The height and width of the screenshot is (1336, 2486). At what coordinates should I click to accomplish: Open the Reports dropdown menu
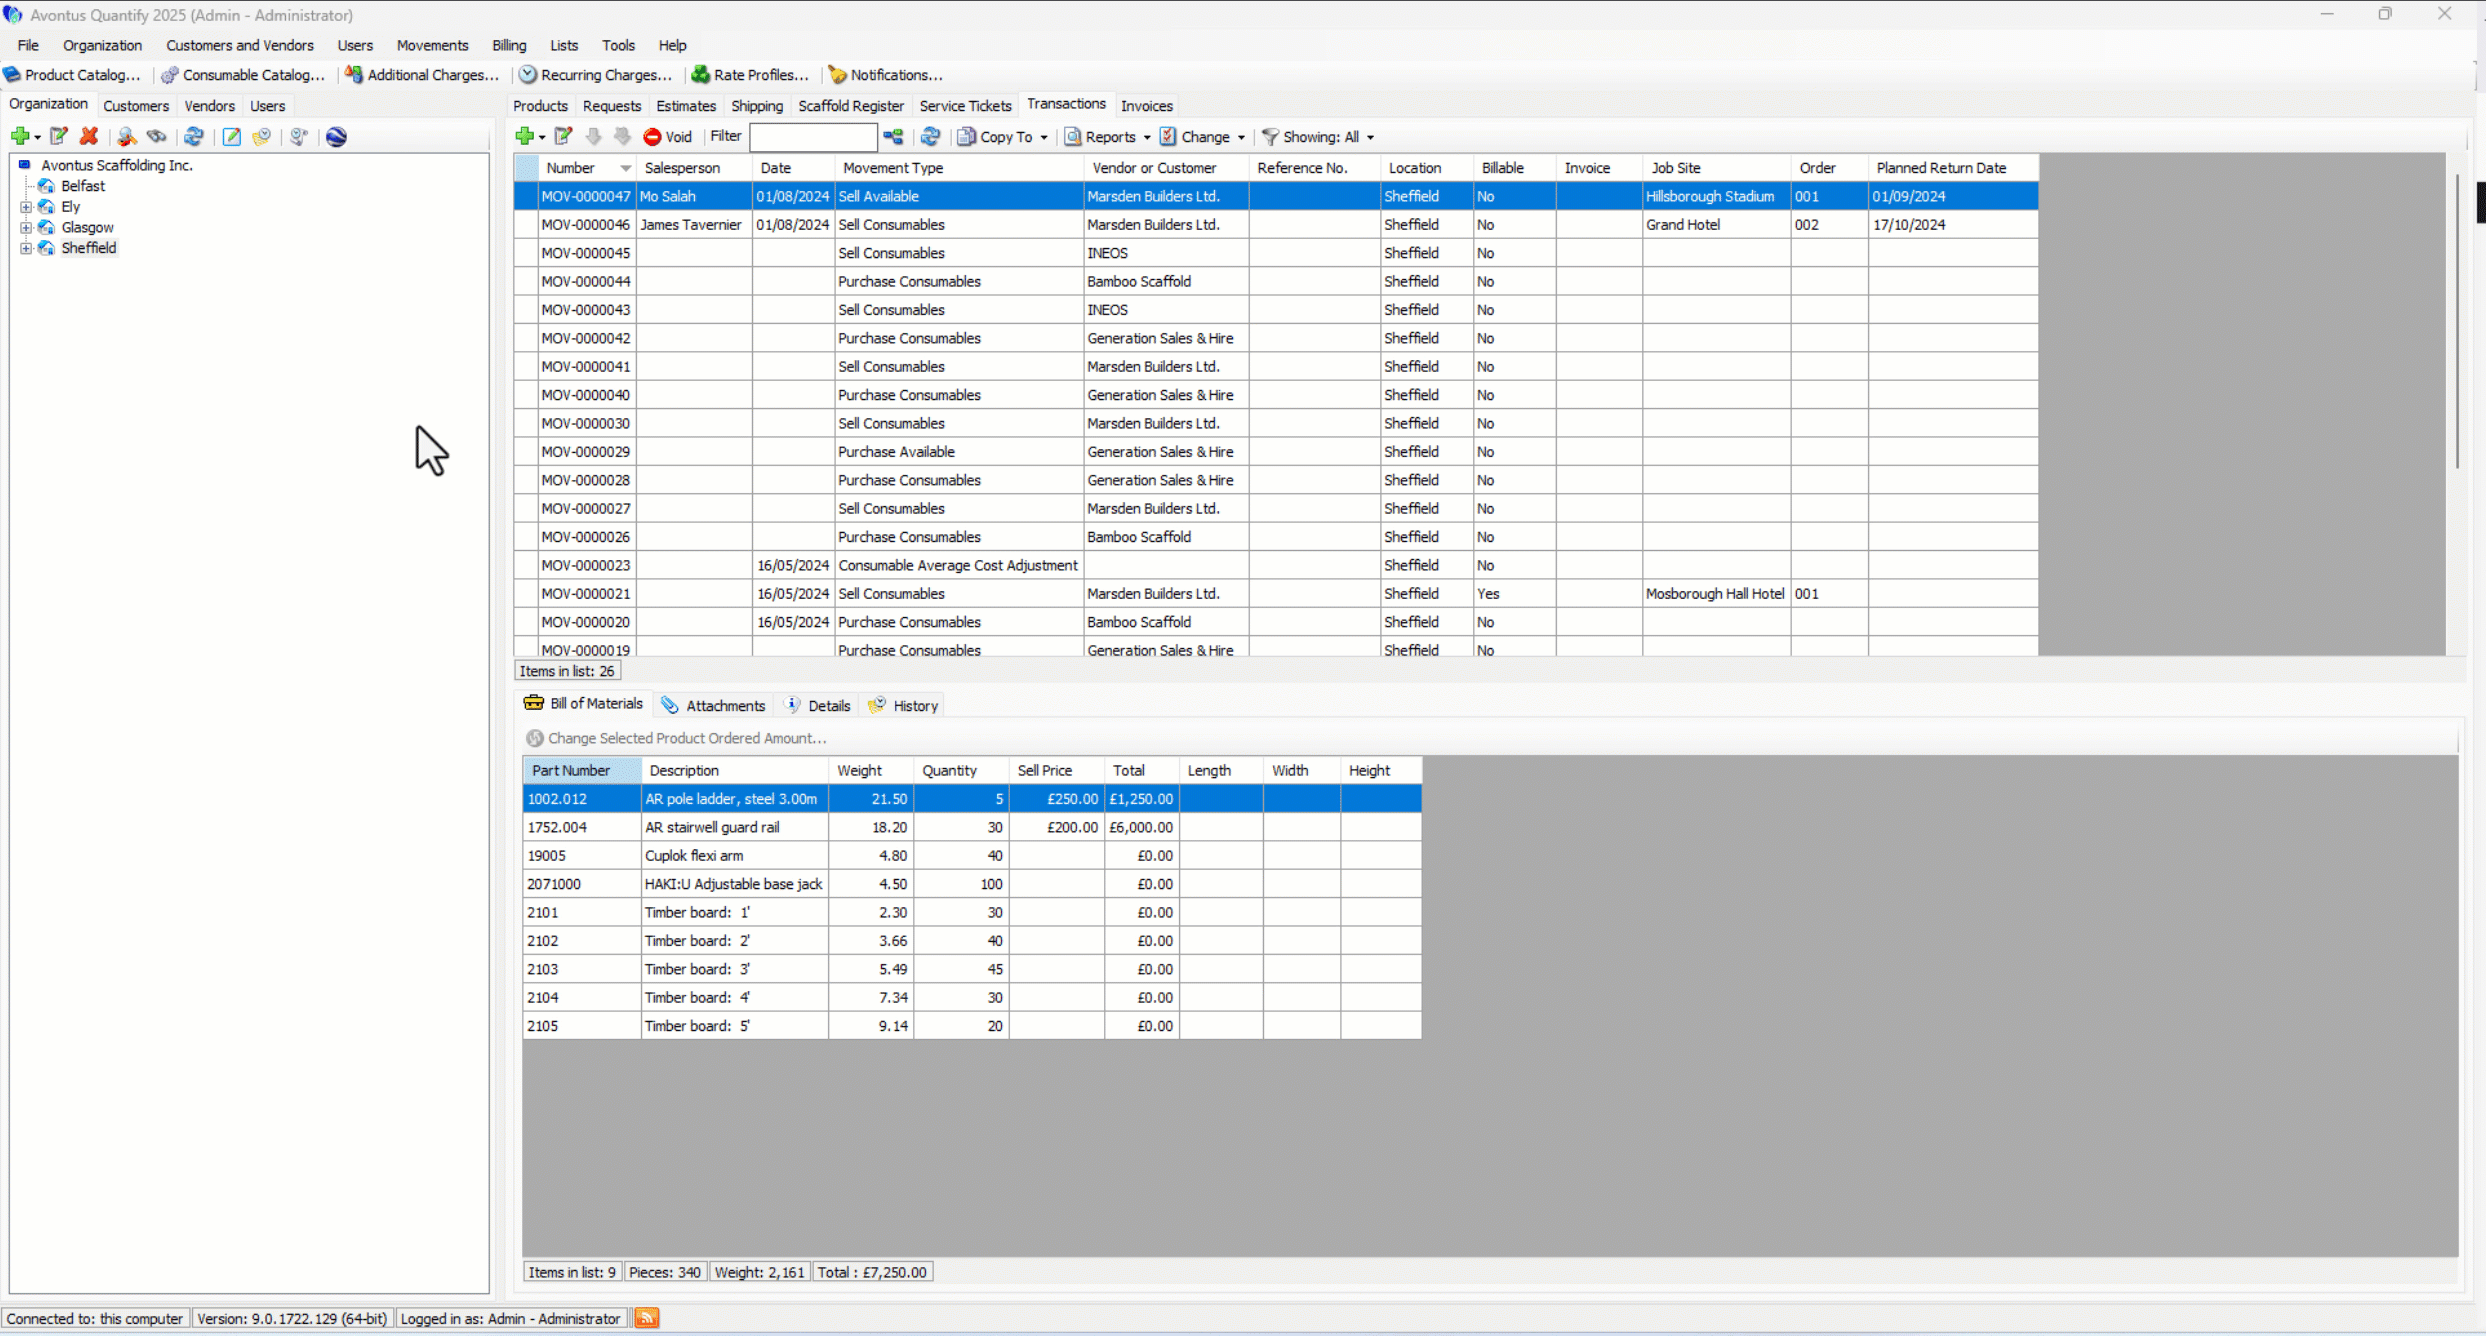point(1108,137)
